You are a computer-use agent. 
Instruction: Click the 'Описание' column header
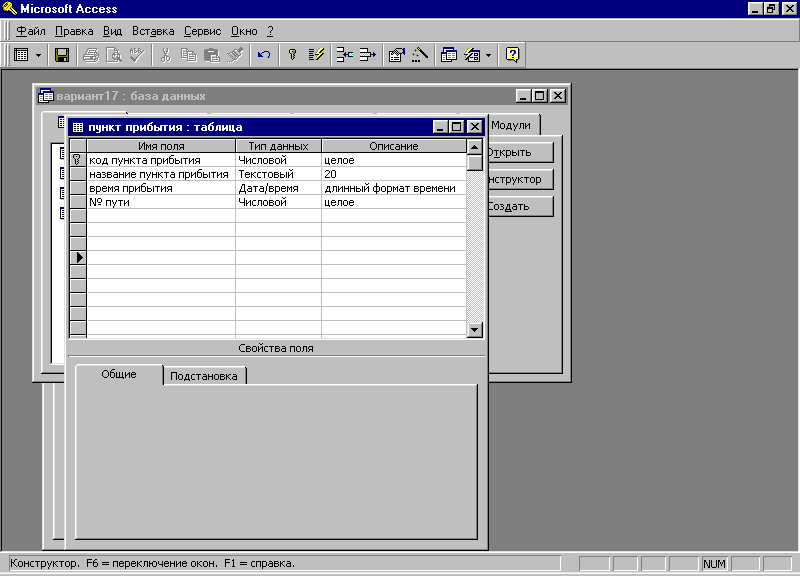(394, 146)
